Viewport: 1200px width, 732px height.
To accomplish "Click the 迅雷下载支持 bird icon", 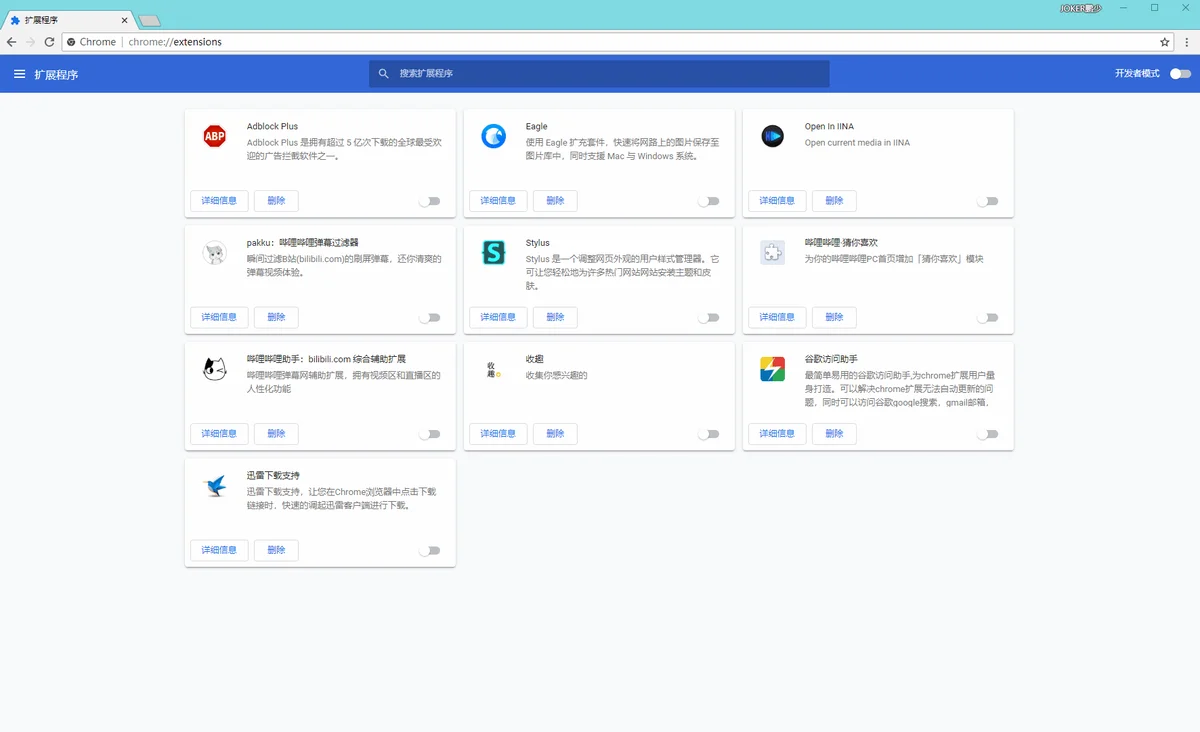I will pyautogui.click(x=214, y=486).
